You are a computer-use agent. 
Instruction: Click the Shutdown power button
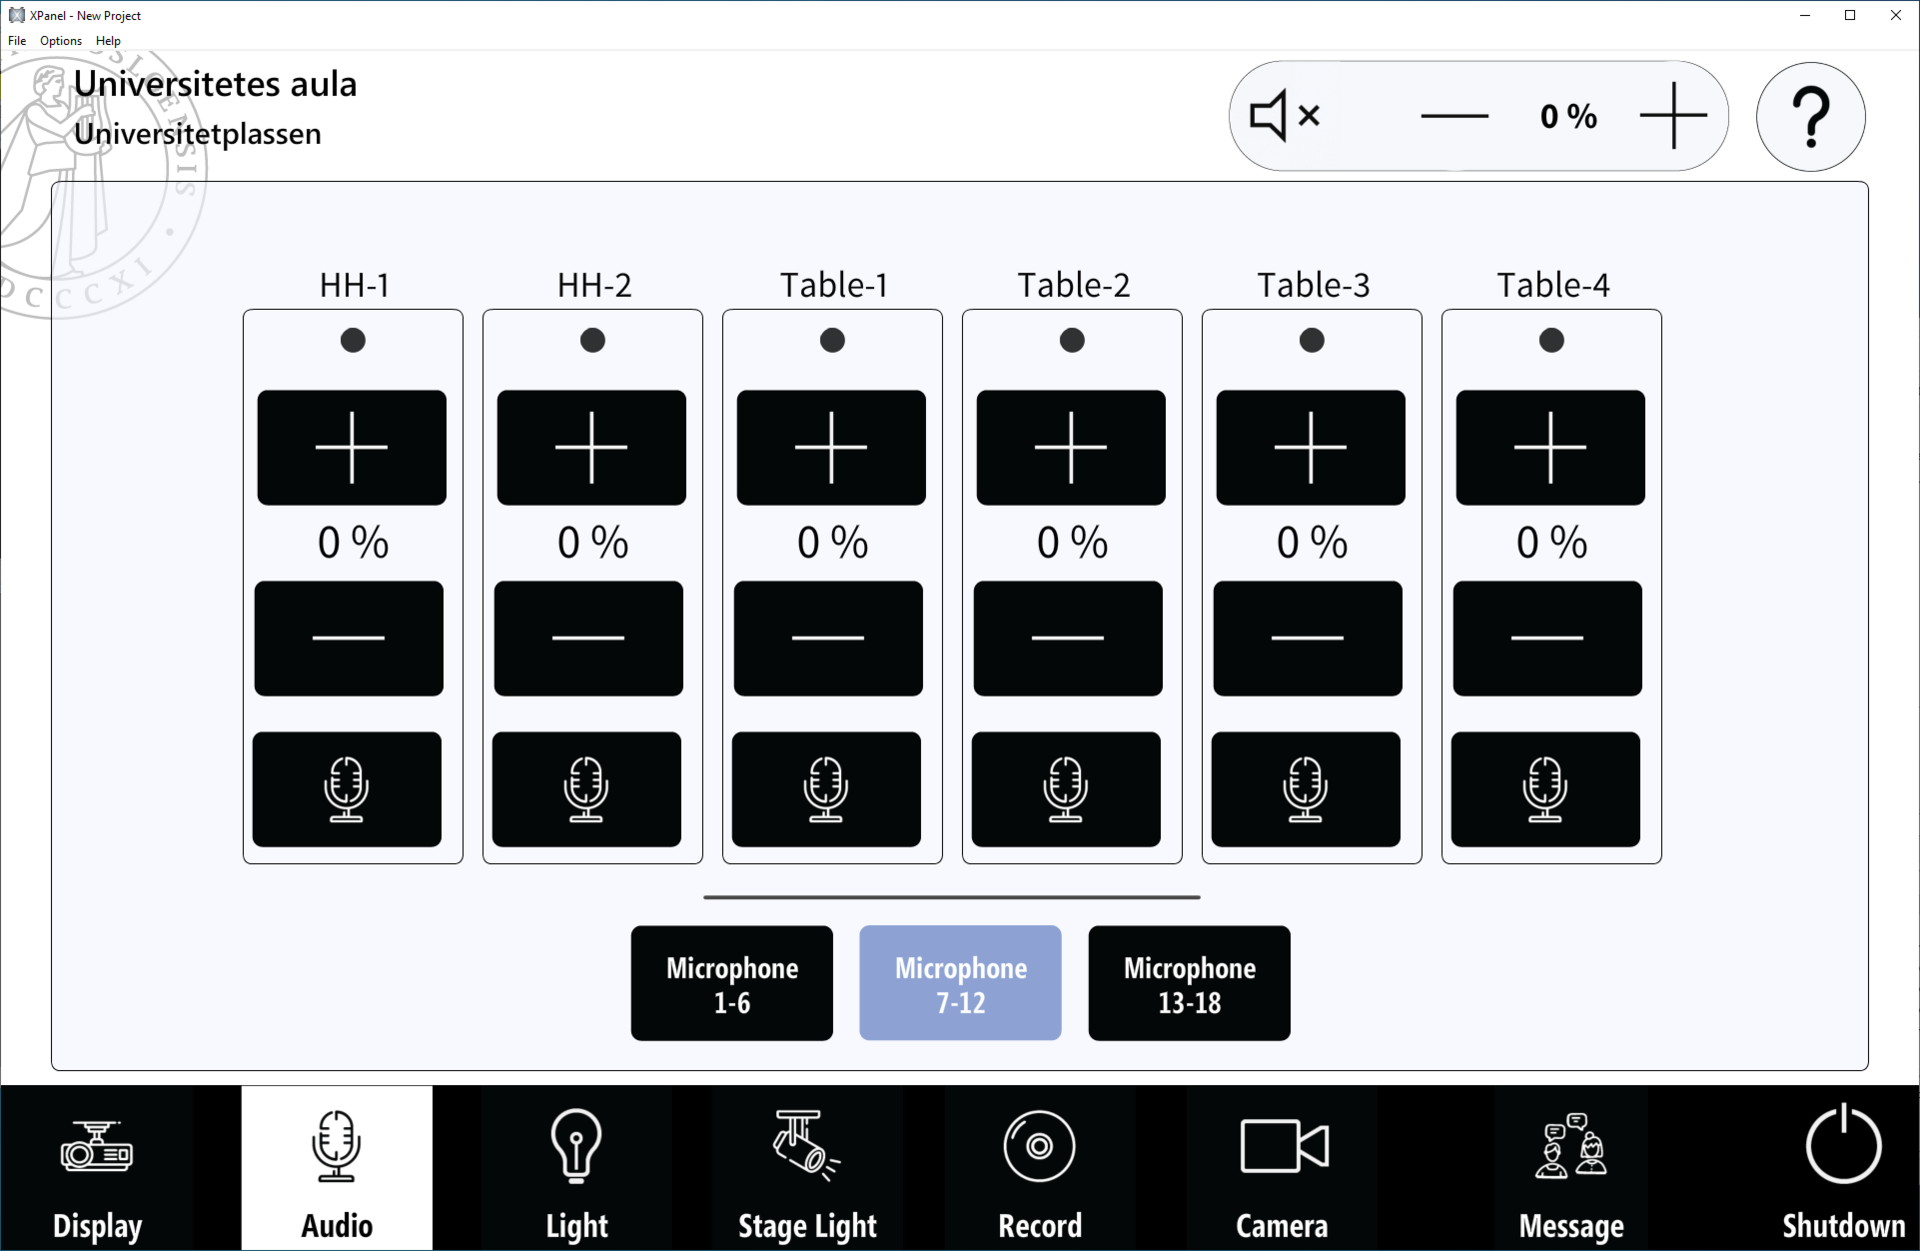(1843, 1168)
